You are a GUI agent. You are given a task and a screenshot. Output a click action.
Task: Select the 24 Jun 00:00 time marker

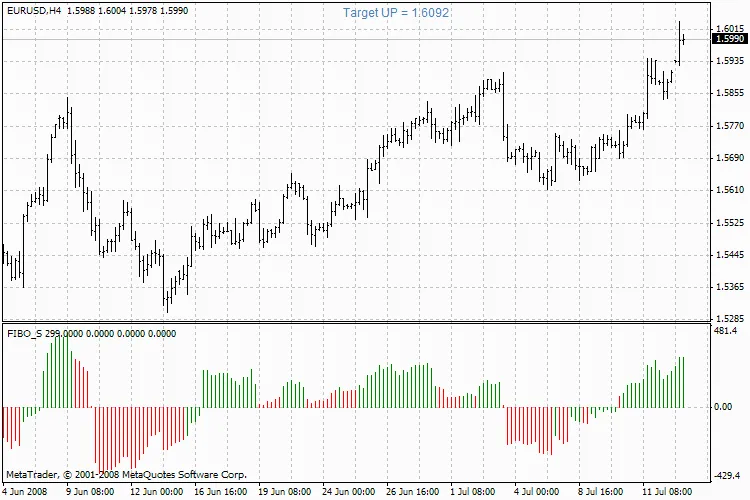(x=349, y=492)
